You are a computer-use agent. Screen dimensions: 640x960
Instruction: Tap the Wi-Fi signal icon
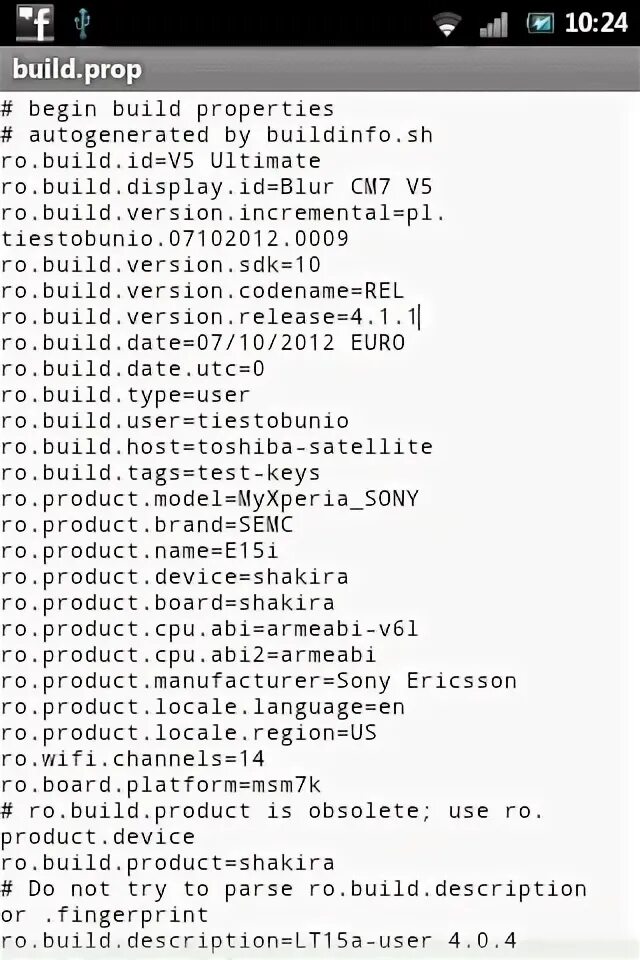pos(447,24)
